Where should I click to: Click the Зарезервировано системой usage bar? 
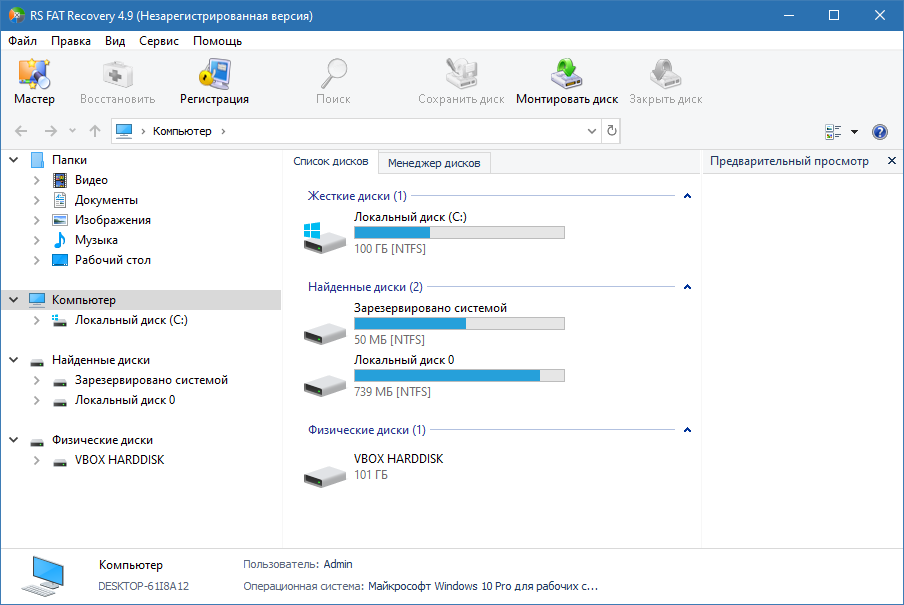tap(459, 324)
